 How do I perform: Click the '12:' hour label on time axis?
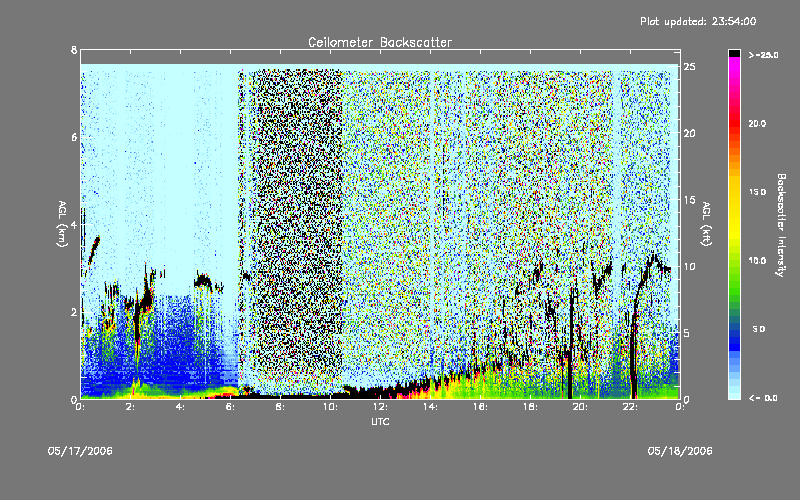(380, 407)
